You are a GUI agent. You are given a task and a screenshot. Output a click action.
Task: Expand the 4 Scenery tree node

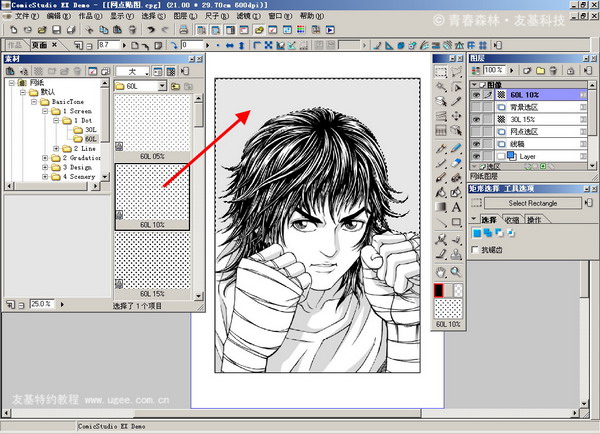(x=45, y=176)
